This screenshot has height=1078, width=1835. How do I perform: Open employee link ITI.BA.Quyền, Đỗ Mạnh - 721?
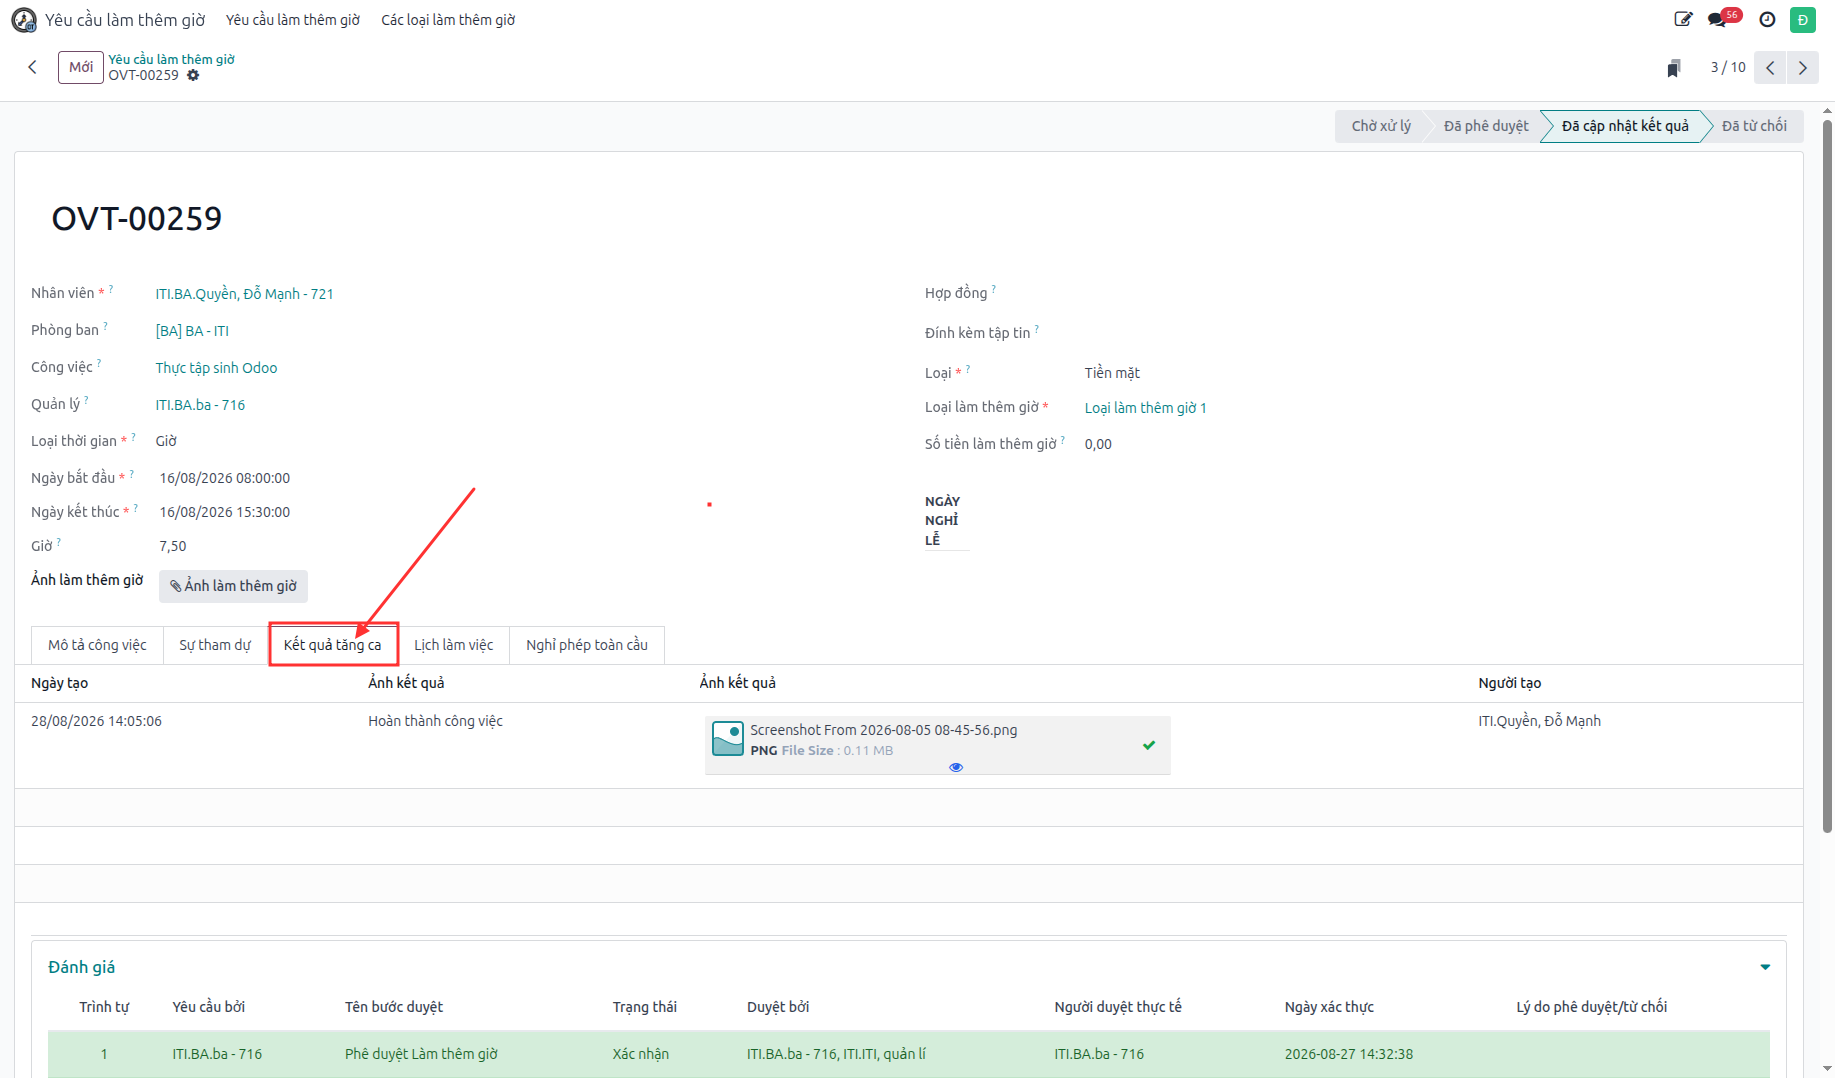[x=244, y=294]
